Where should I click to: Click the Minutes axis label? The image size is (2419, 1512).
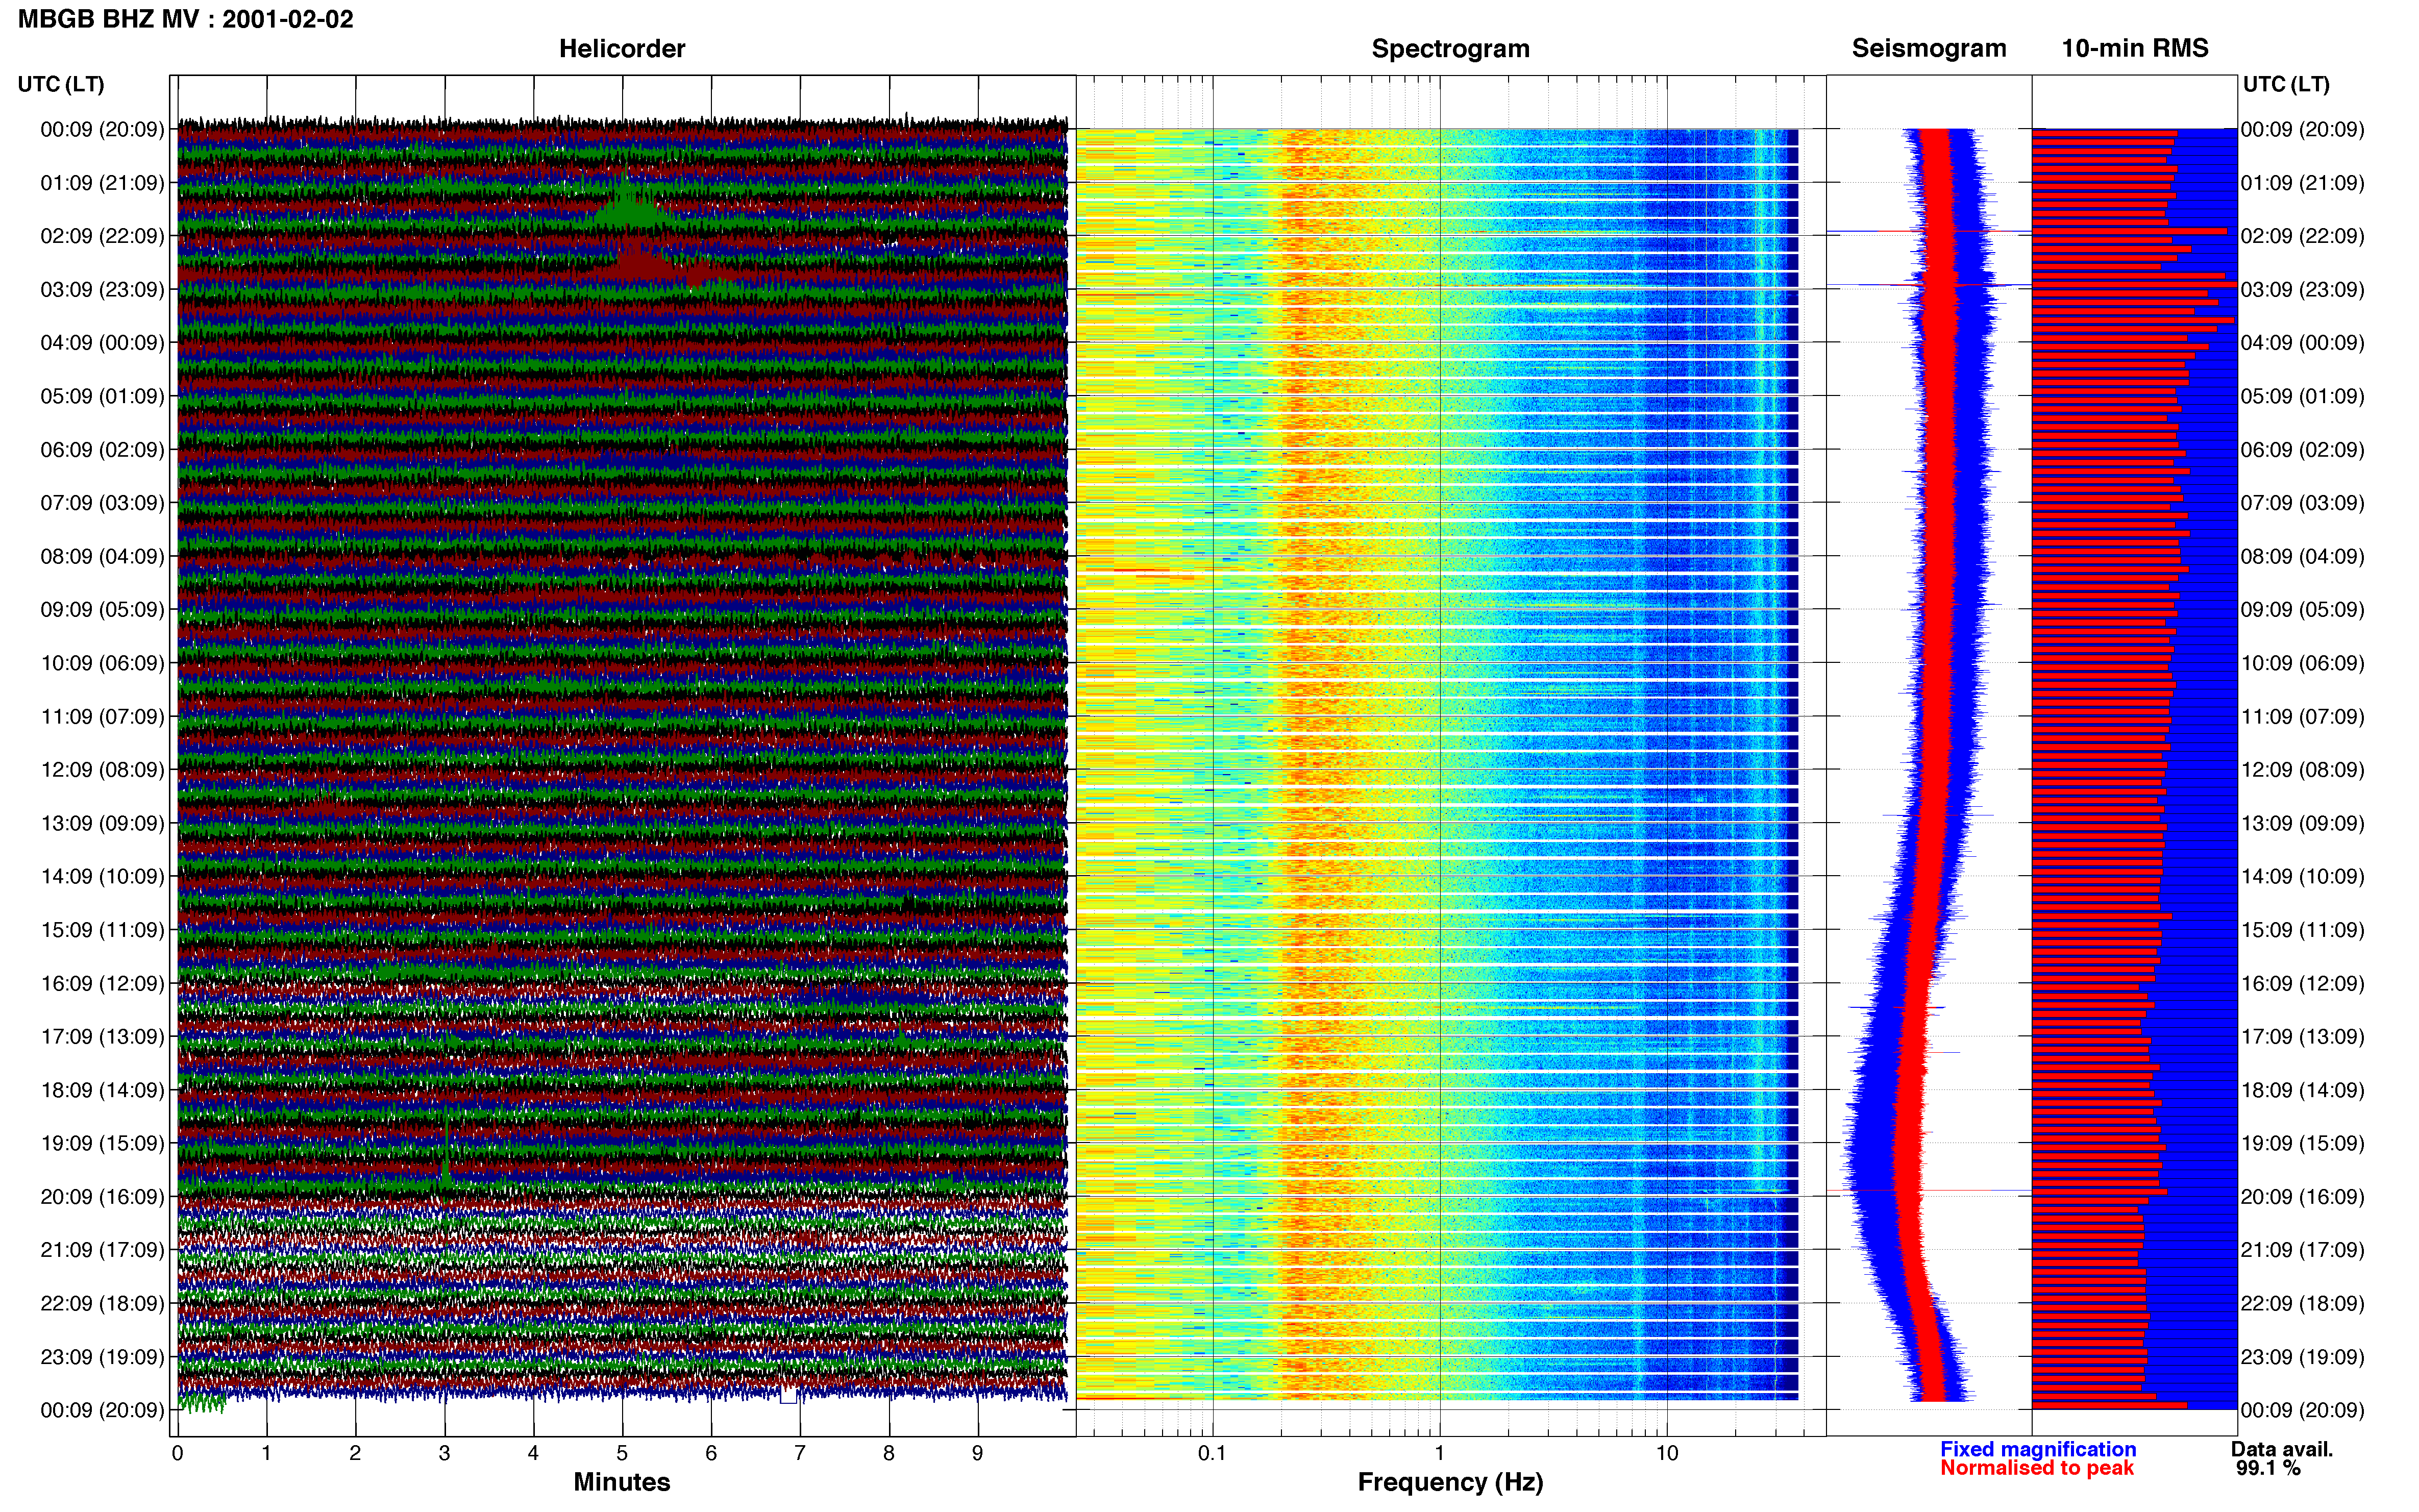(622, 1482)
